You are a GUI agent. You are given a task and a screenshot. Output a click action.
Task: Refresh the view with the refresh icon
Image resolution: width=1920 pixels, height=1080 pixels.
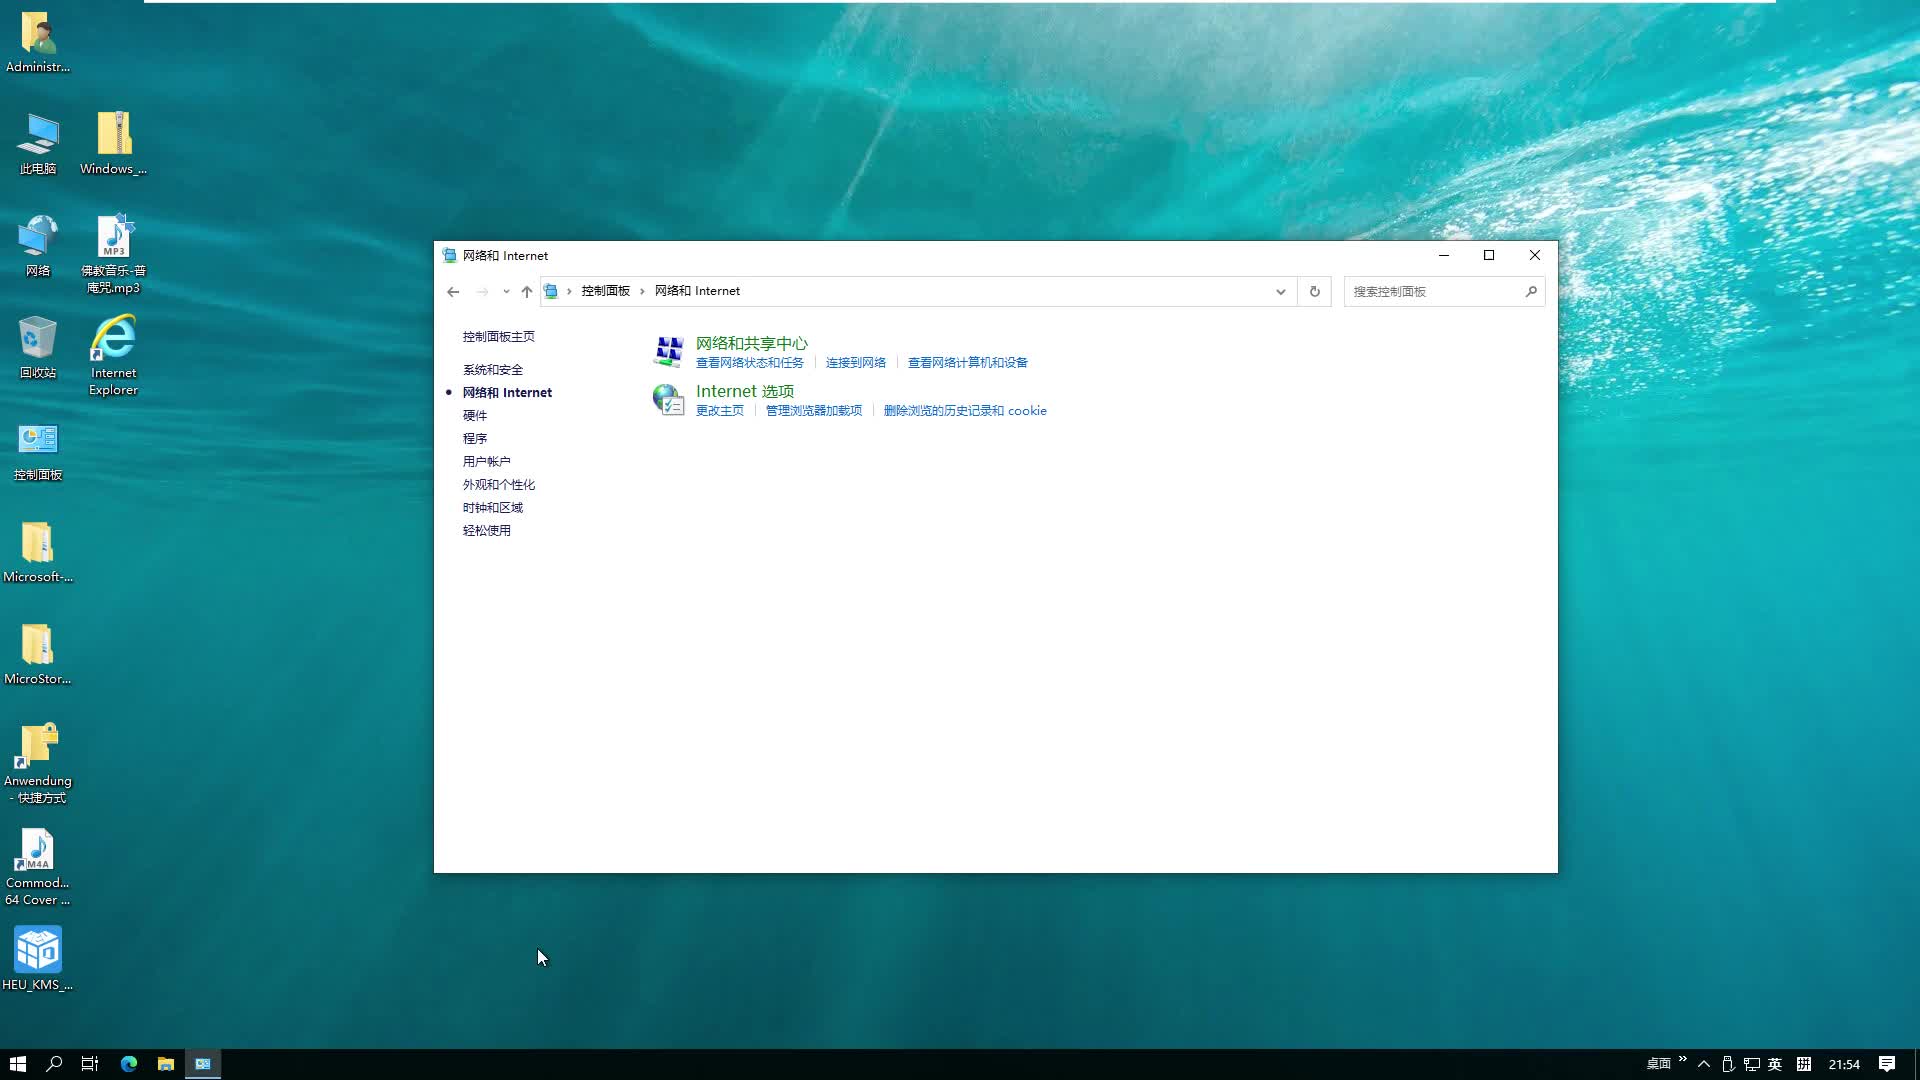click(1314, 291)
